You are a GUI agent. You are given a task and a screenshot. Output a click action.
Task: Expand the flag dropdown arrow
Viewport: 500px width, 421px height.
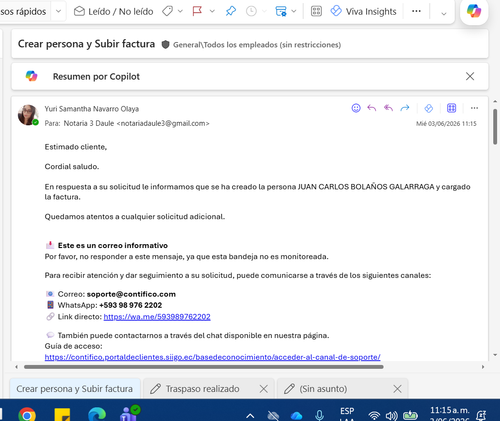click(x=212, y=11)
